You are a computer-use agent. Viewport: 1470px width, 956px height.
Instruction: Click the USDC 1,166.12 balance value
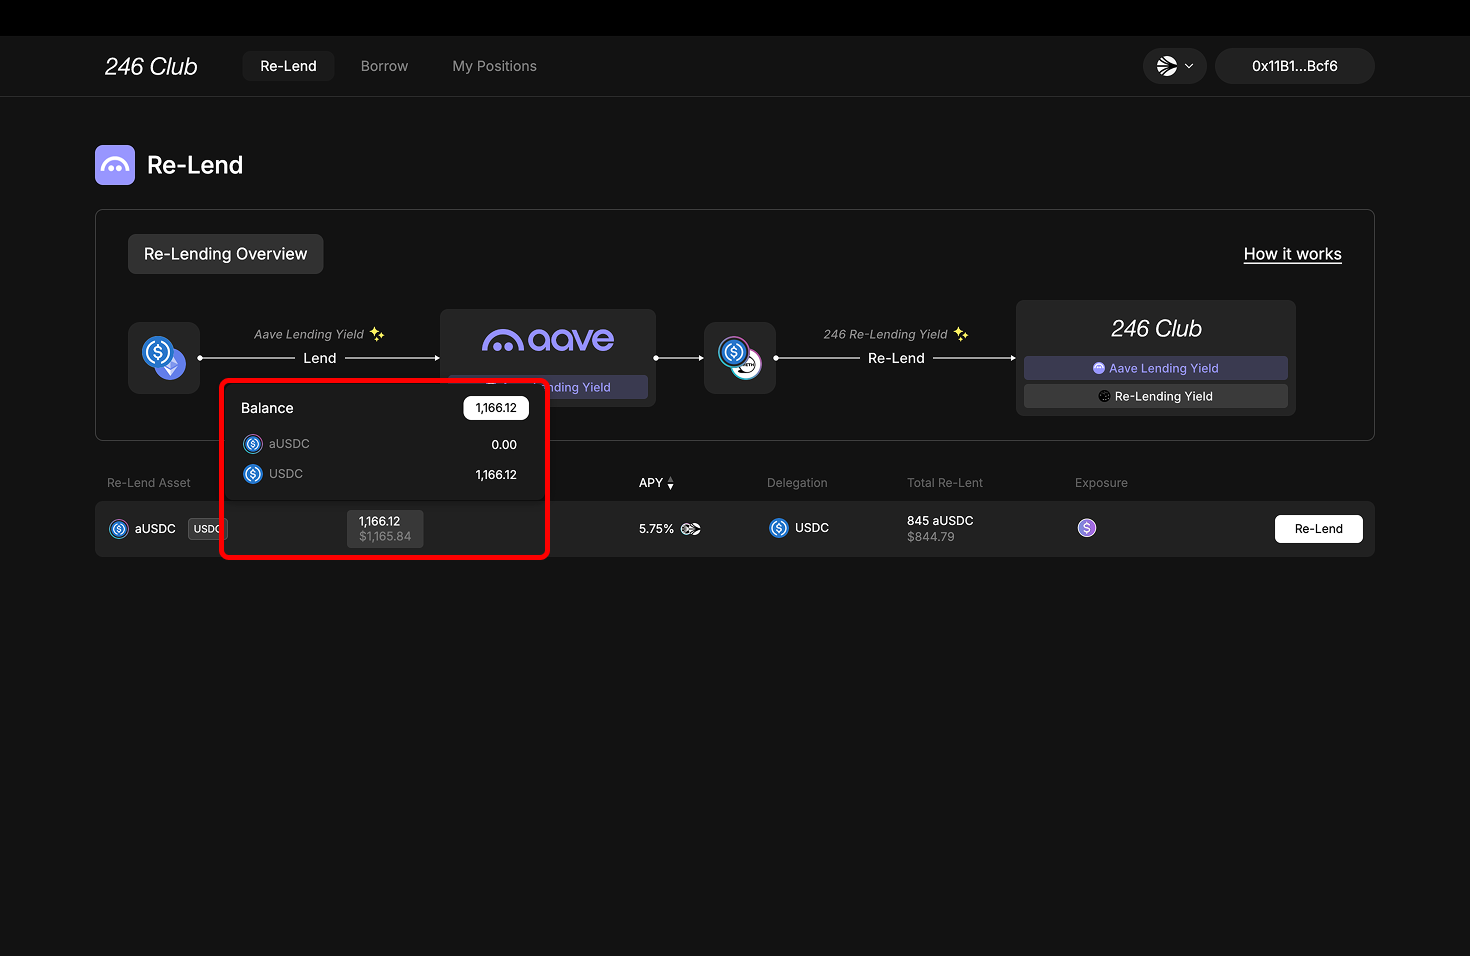496,475
